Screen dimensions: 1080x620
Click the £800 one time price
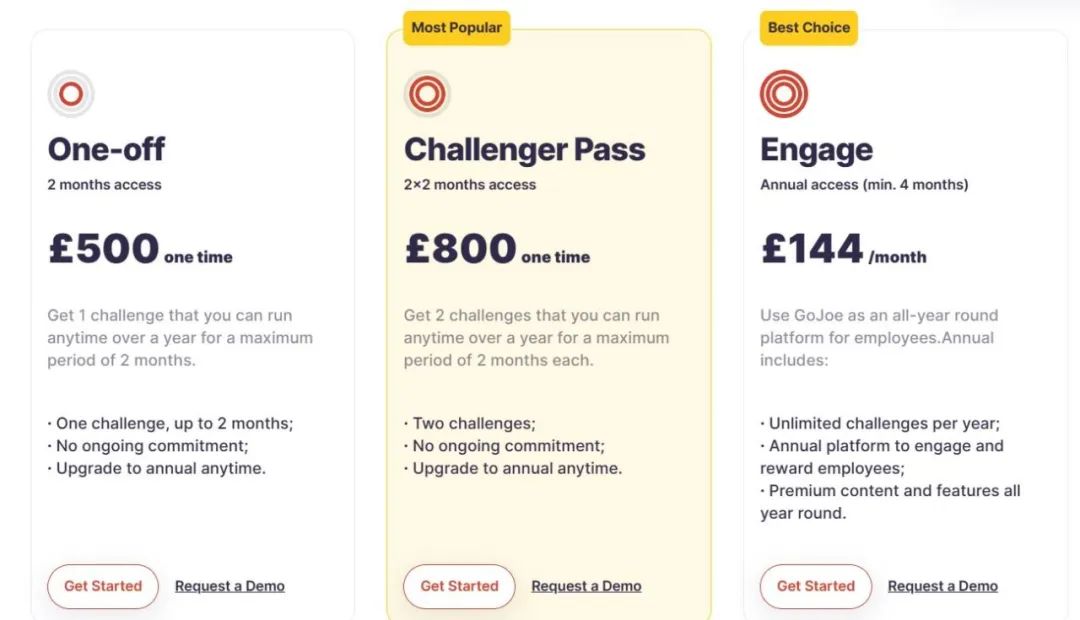coord(497,249)
